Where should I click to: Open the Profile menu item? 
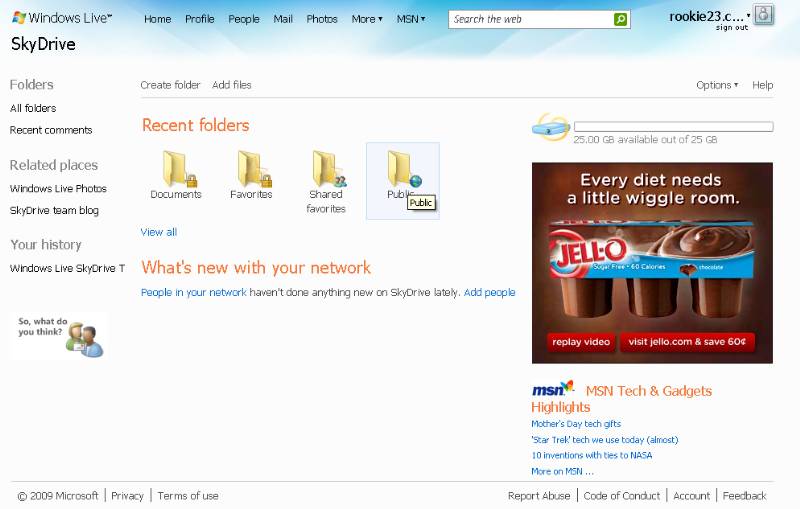click(199, 19)
